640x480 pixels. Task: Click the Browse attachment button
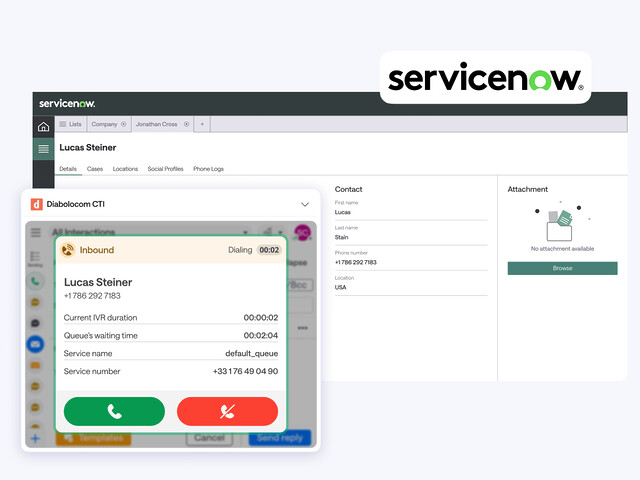tap(562, 268)
